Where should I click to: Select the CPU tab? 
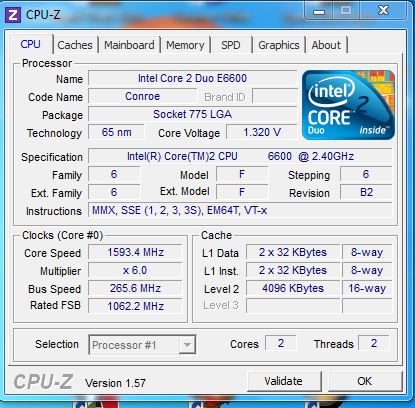click(30, 44)
